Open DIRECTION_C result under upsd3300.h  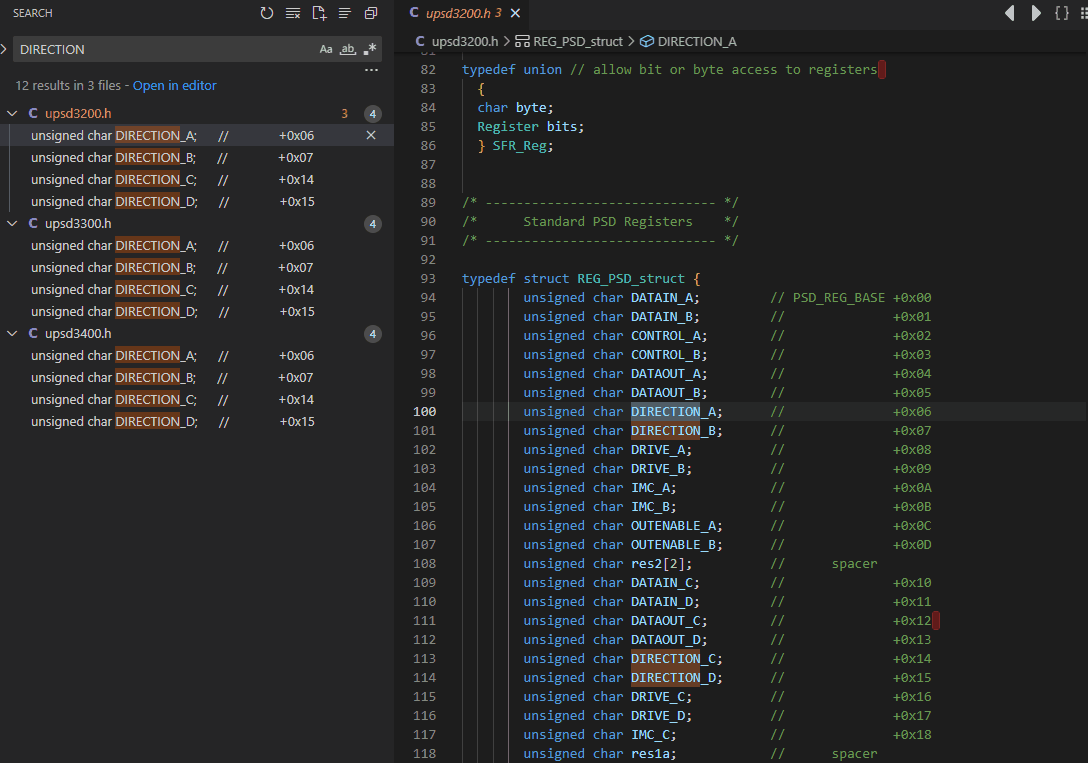197,290
